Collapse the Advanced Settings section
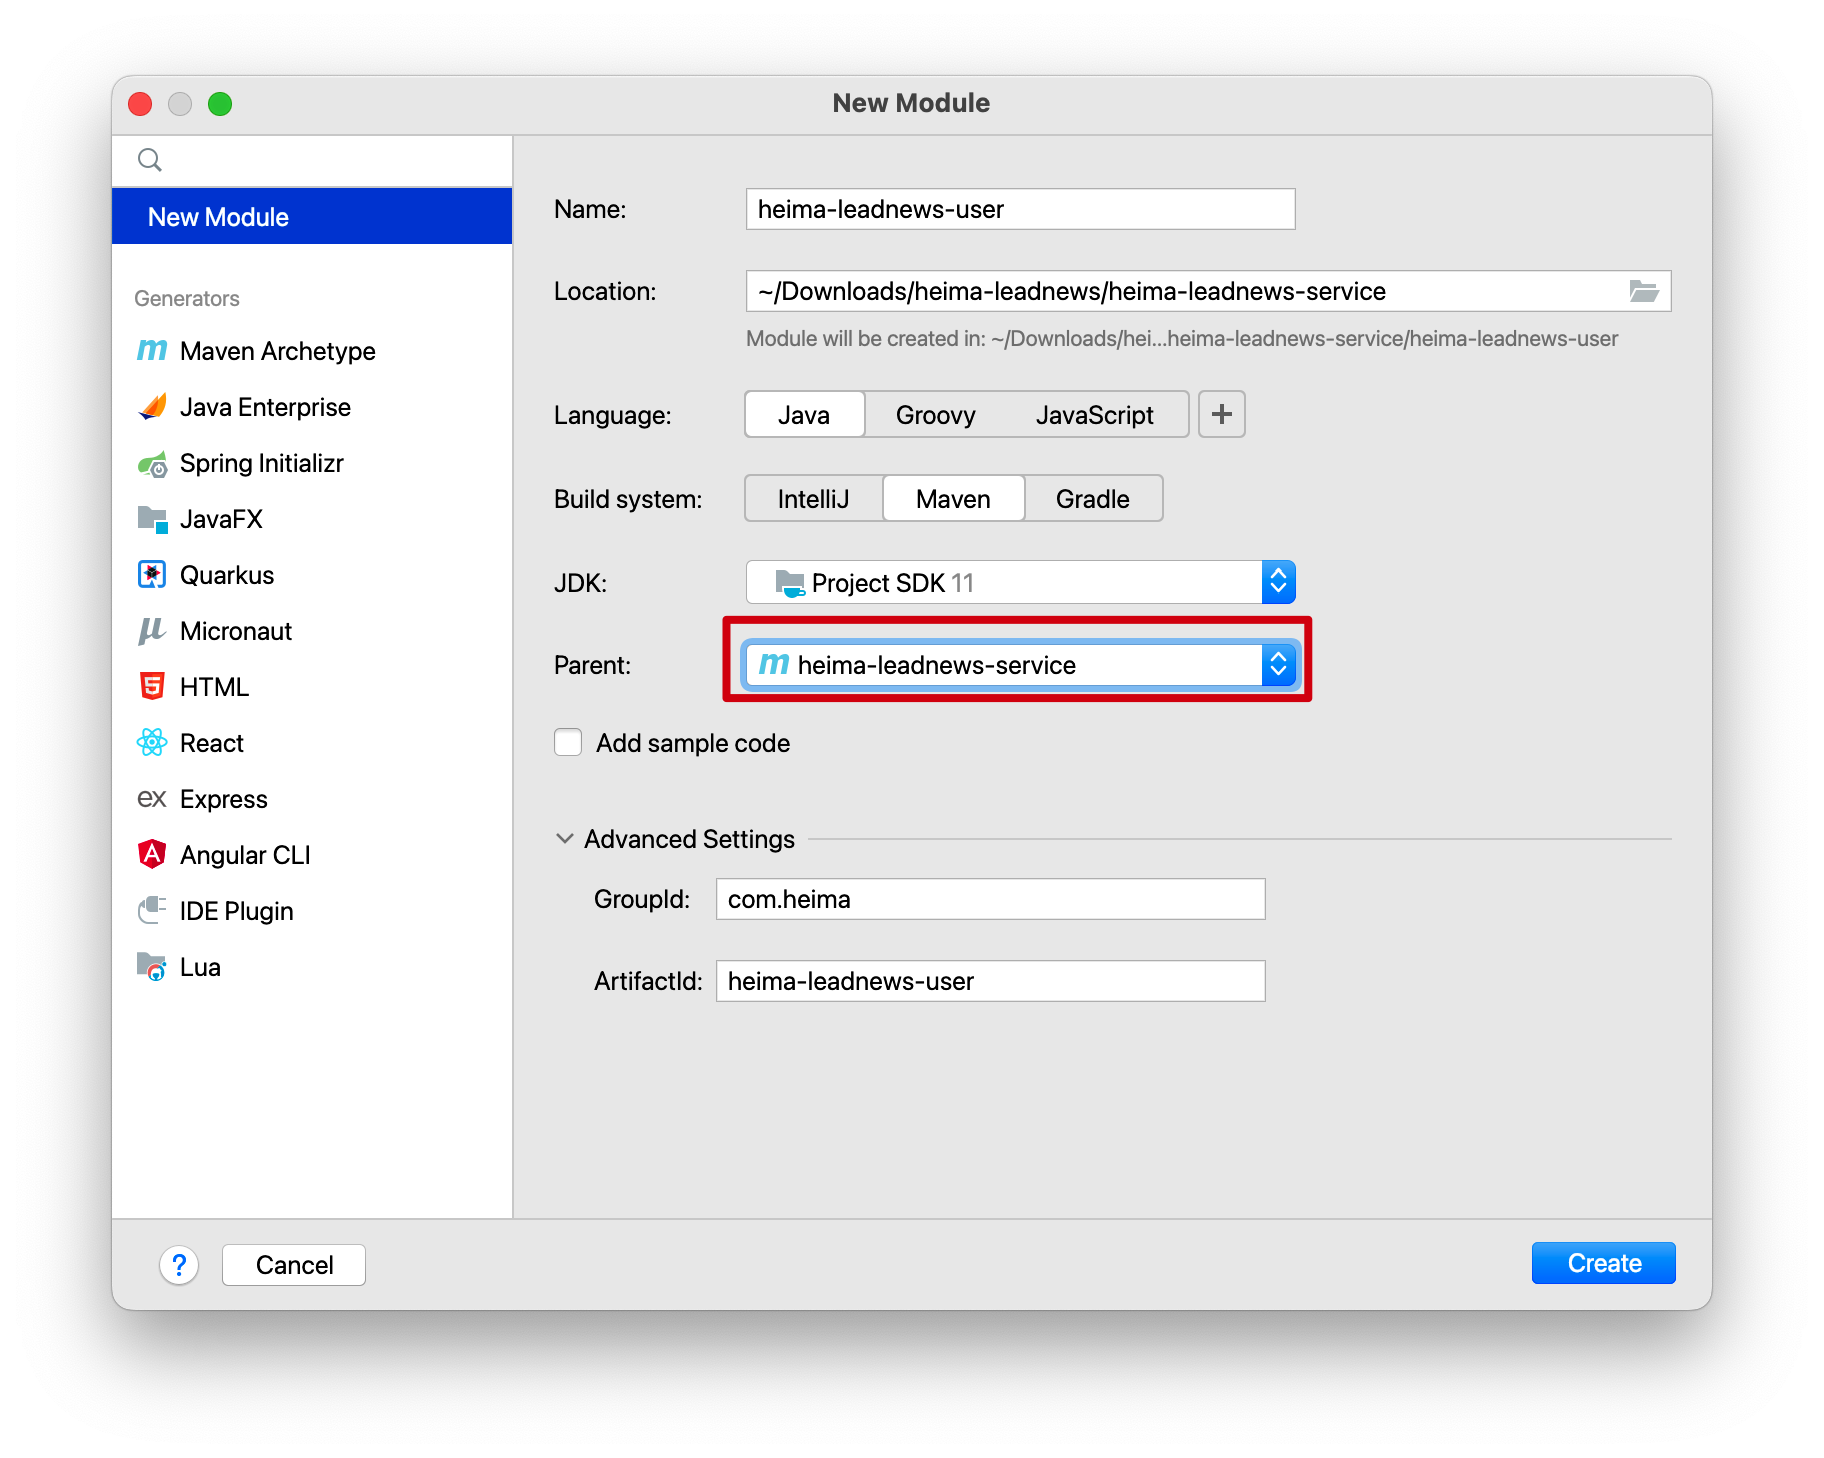1824x1458 pixels. pos(565,839)
